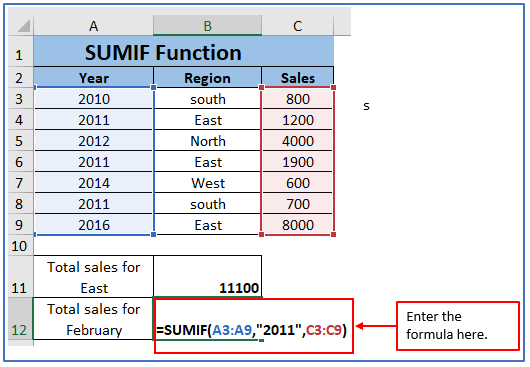530x367 pixels.
Task: Select the south region cell in row 3
Action: point(208,98)
